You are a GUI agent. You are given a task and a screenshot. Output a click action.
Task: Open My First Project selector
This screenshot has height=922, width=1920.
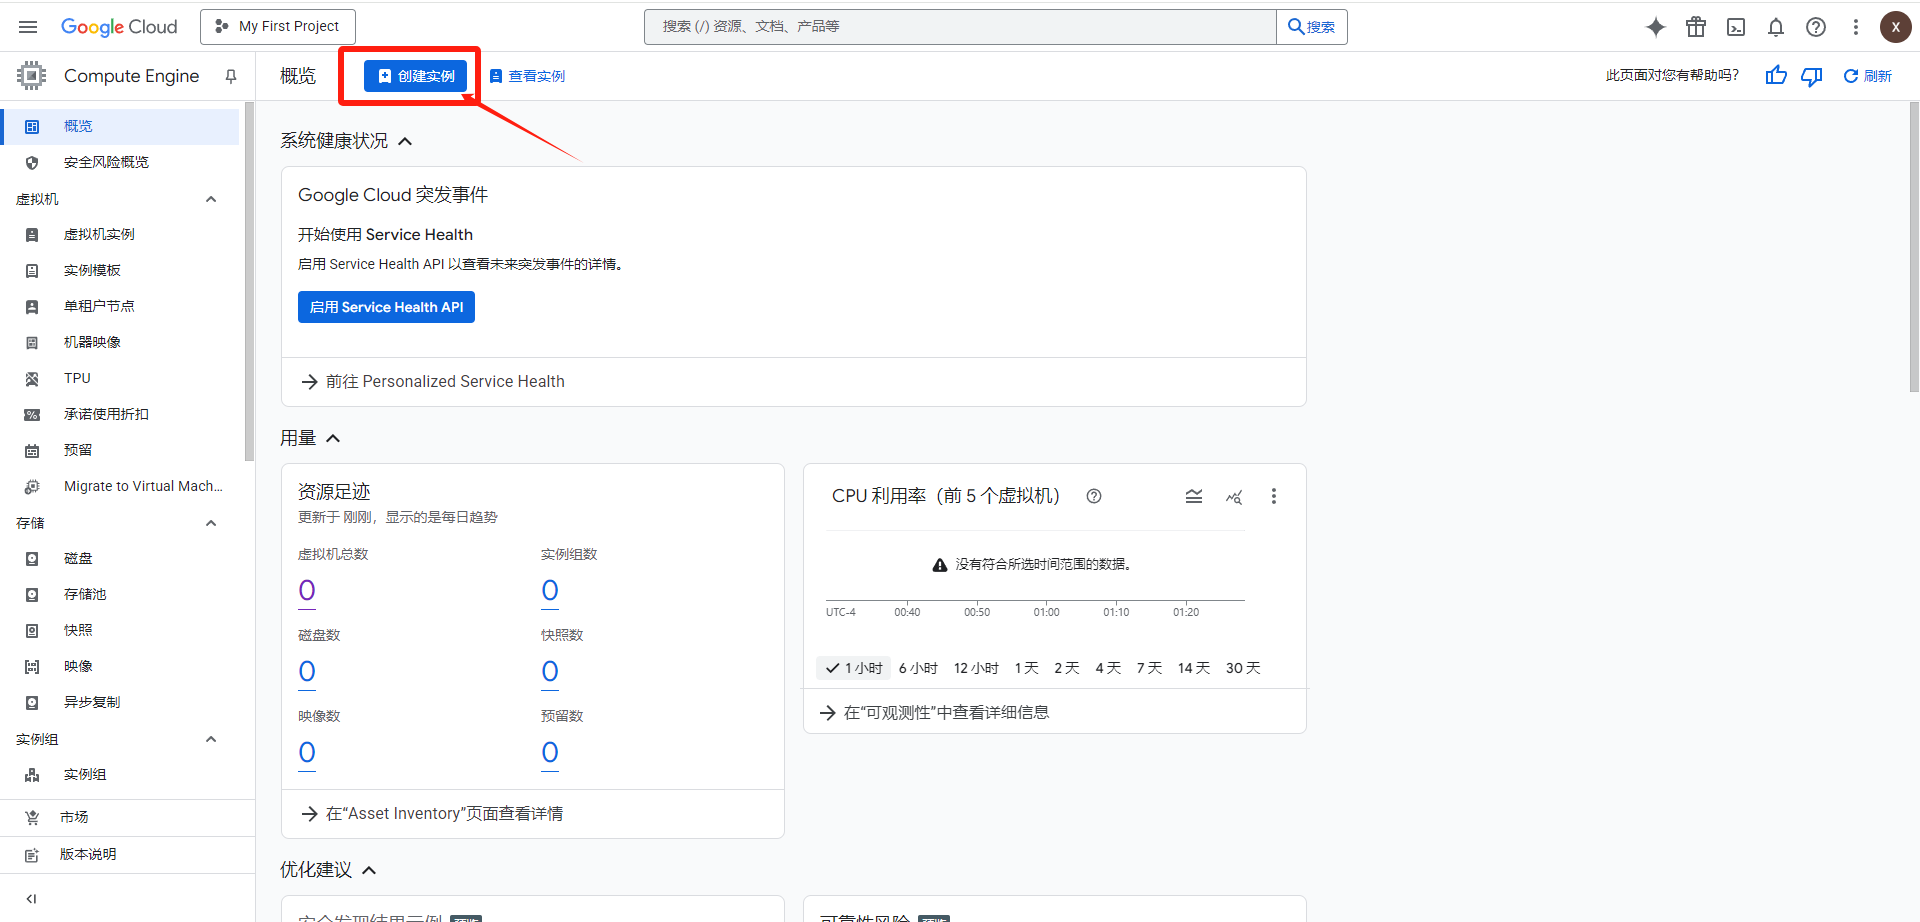coord(278,27)
